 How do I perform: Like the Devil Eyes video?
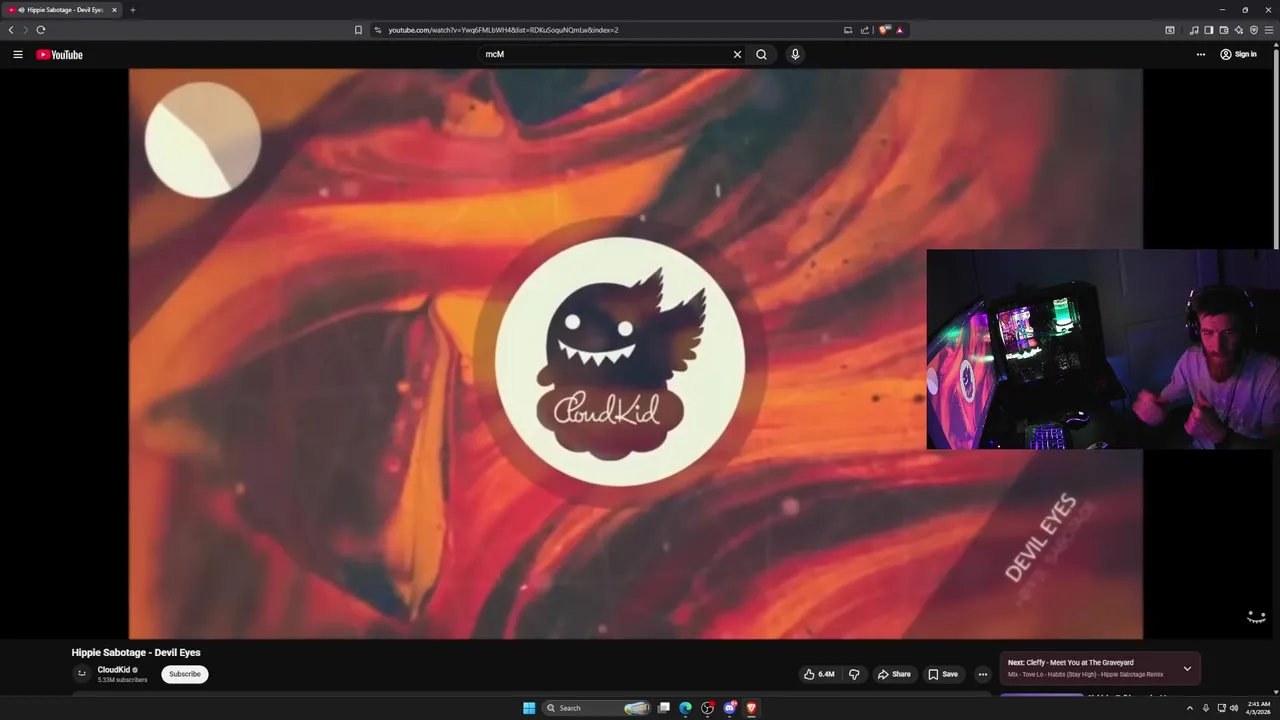(x=819, y=674)
